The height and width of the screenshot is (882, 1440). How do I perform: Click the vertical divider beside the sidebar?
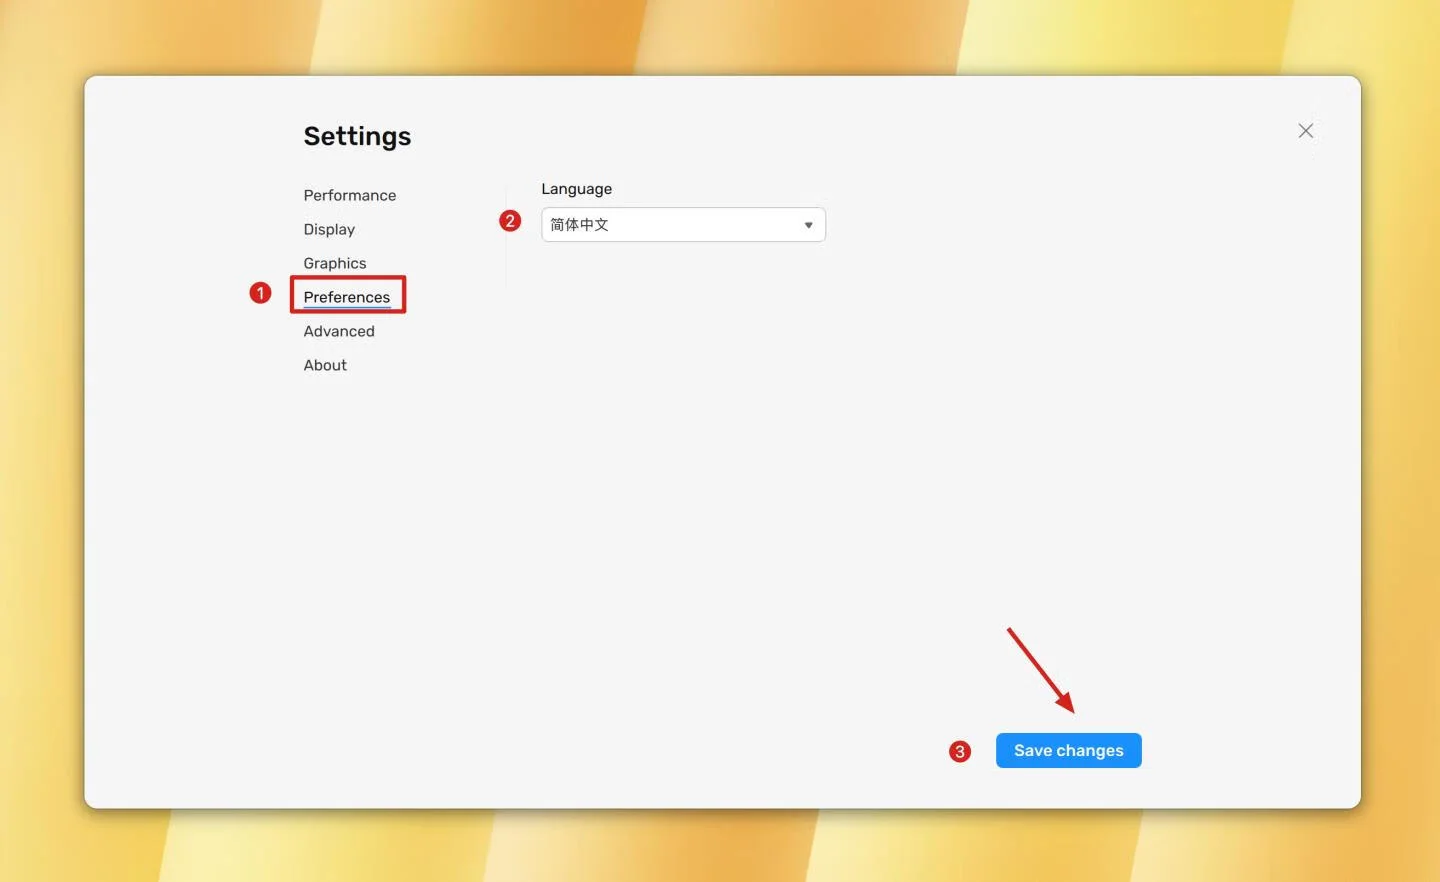click(x=506, y=260)
